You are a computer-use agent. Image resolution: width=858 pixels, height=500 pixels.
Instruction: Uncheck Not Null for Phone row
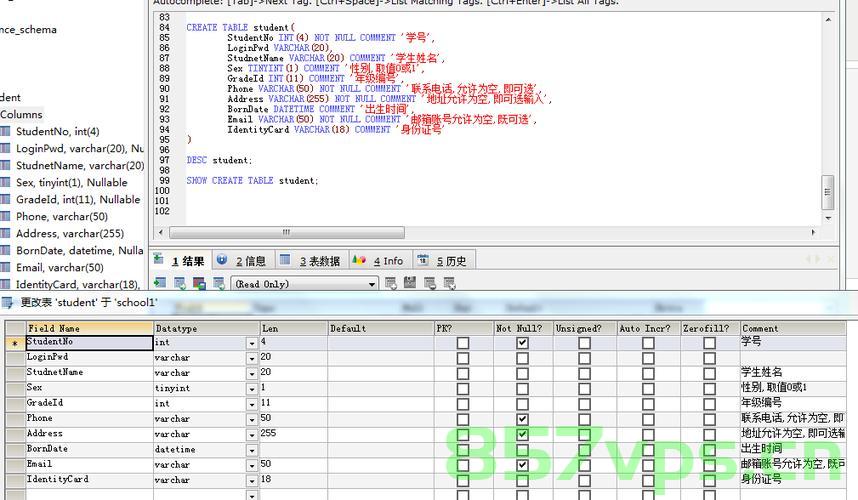(523, 420)
